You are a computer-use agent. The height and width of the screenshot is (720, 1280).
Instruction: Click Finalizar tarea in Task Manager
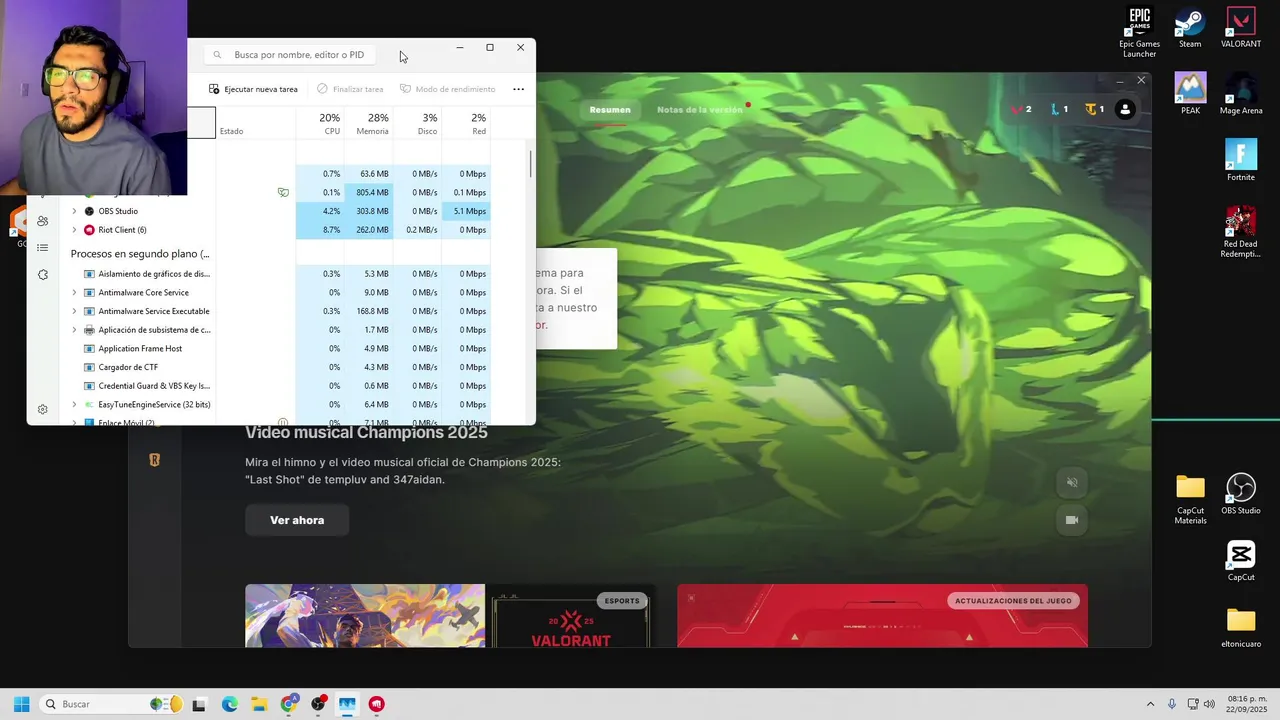[x=350, y=89]
